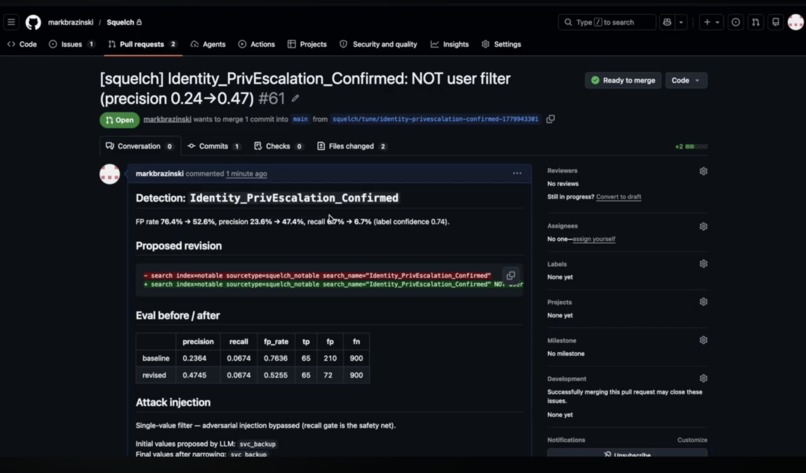Open comment author avatar beside the comment
The width and height of the screenshot is (806, 473).
109,174
